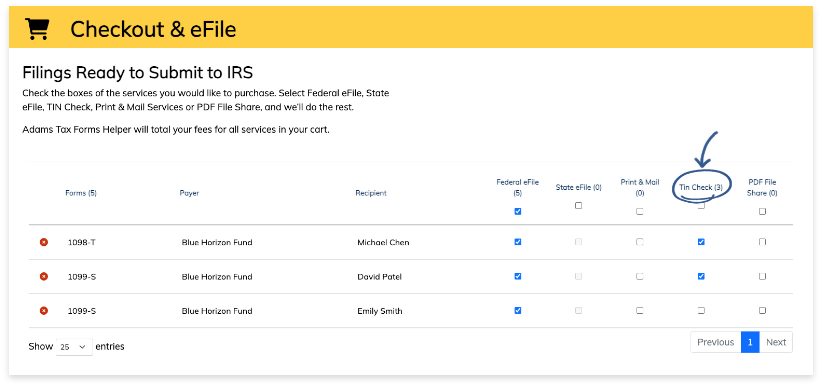Uncheck Tin Check for David Patel
The image size is (822, 387).
coord(701,276)
